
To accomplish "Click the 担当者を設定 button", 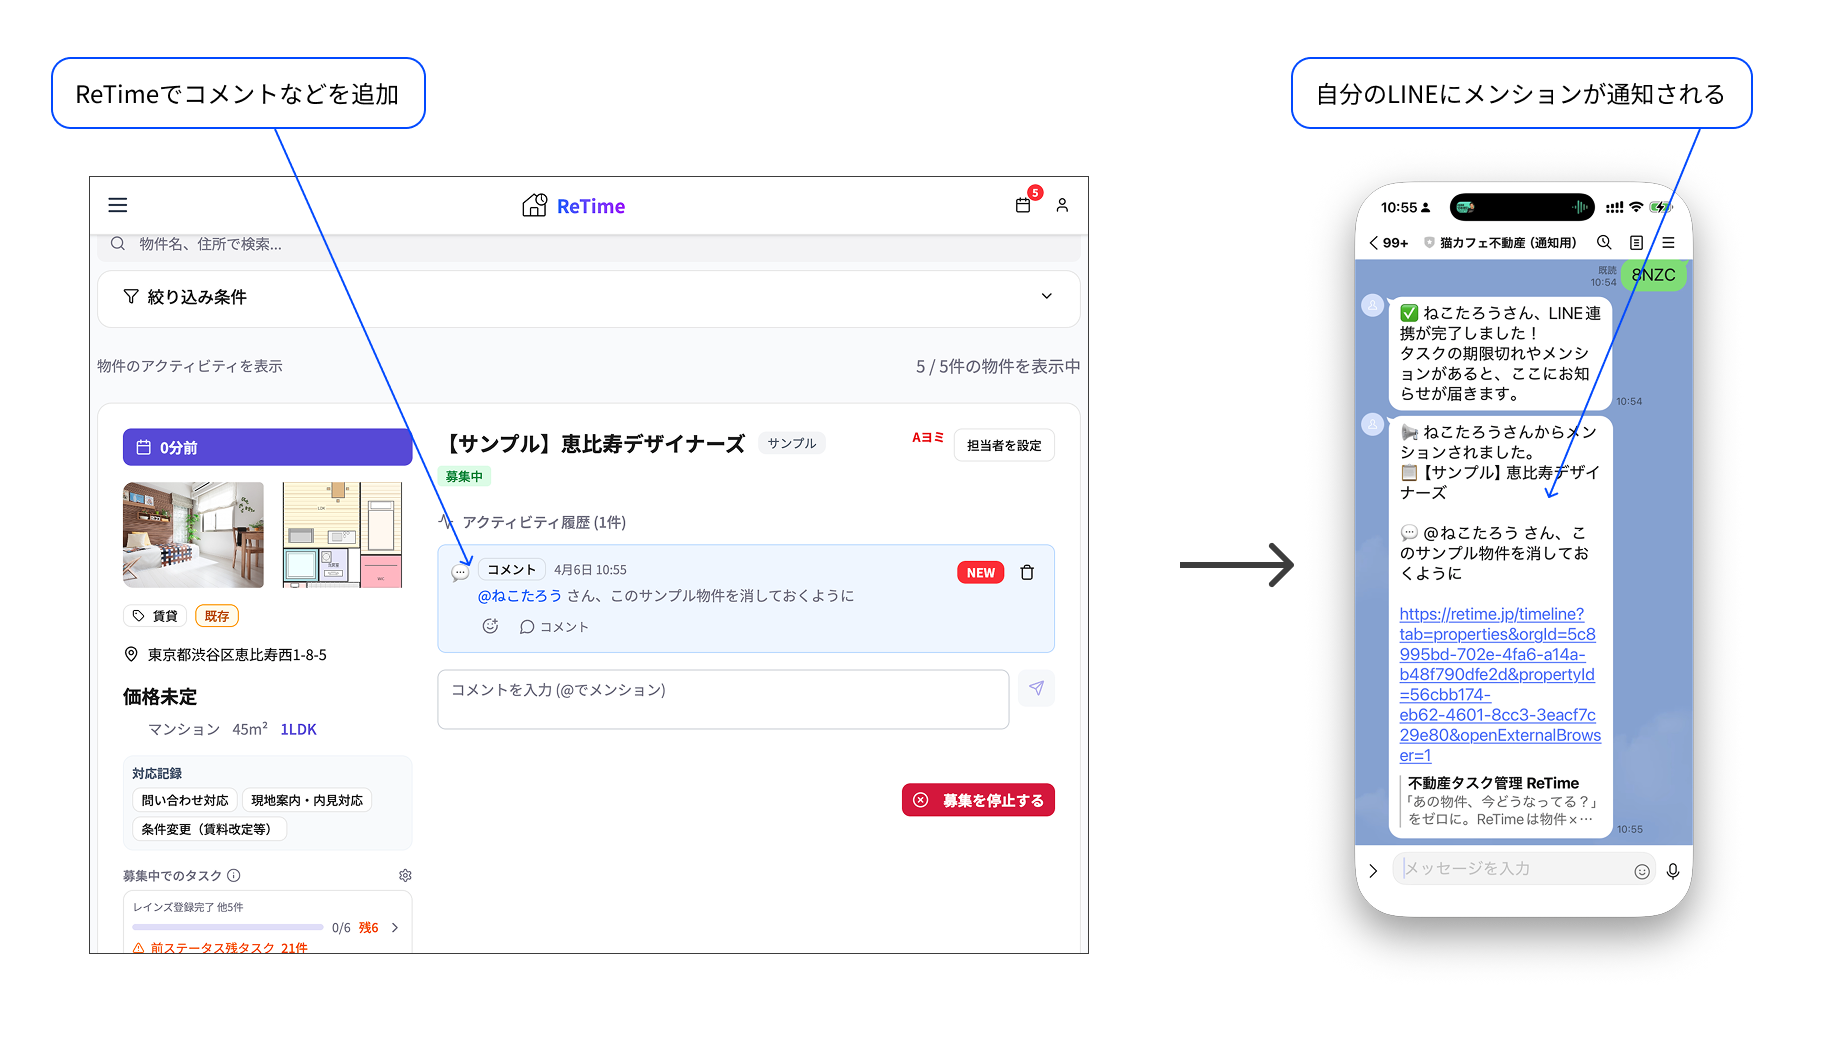I will pyautogui.click(x=1004, y=445).
